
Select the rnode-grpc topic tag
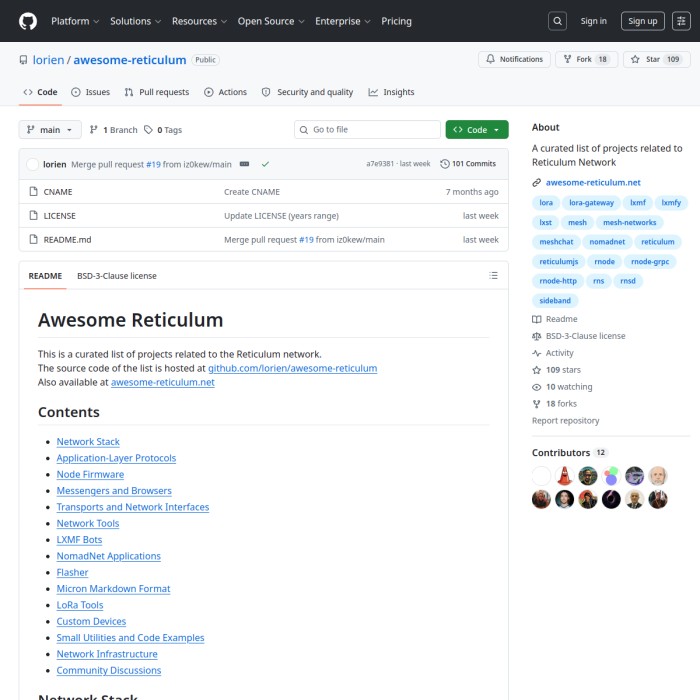click(650, 262)
